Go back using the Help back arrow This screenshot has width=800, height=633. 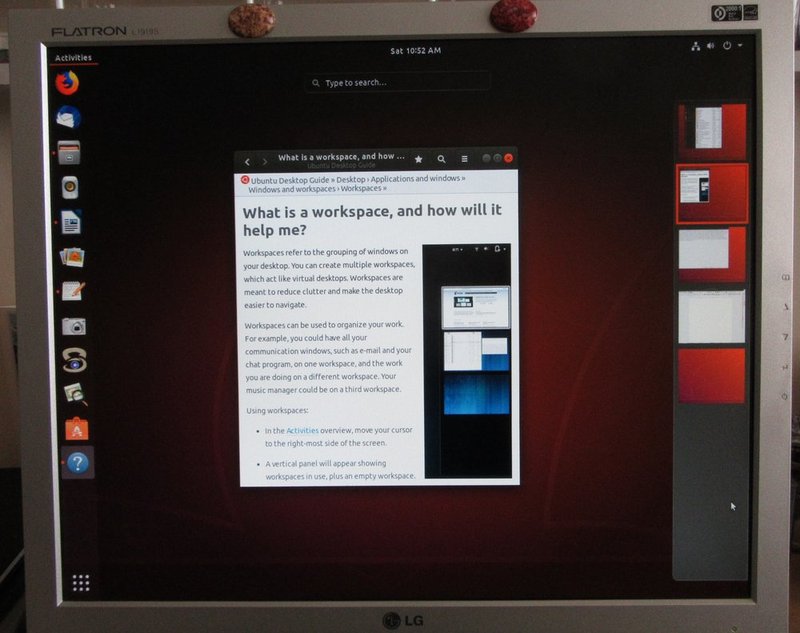tap(248, 160)
